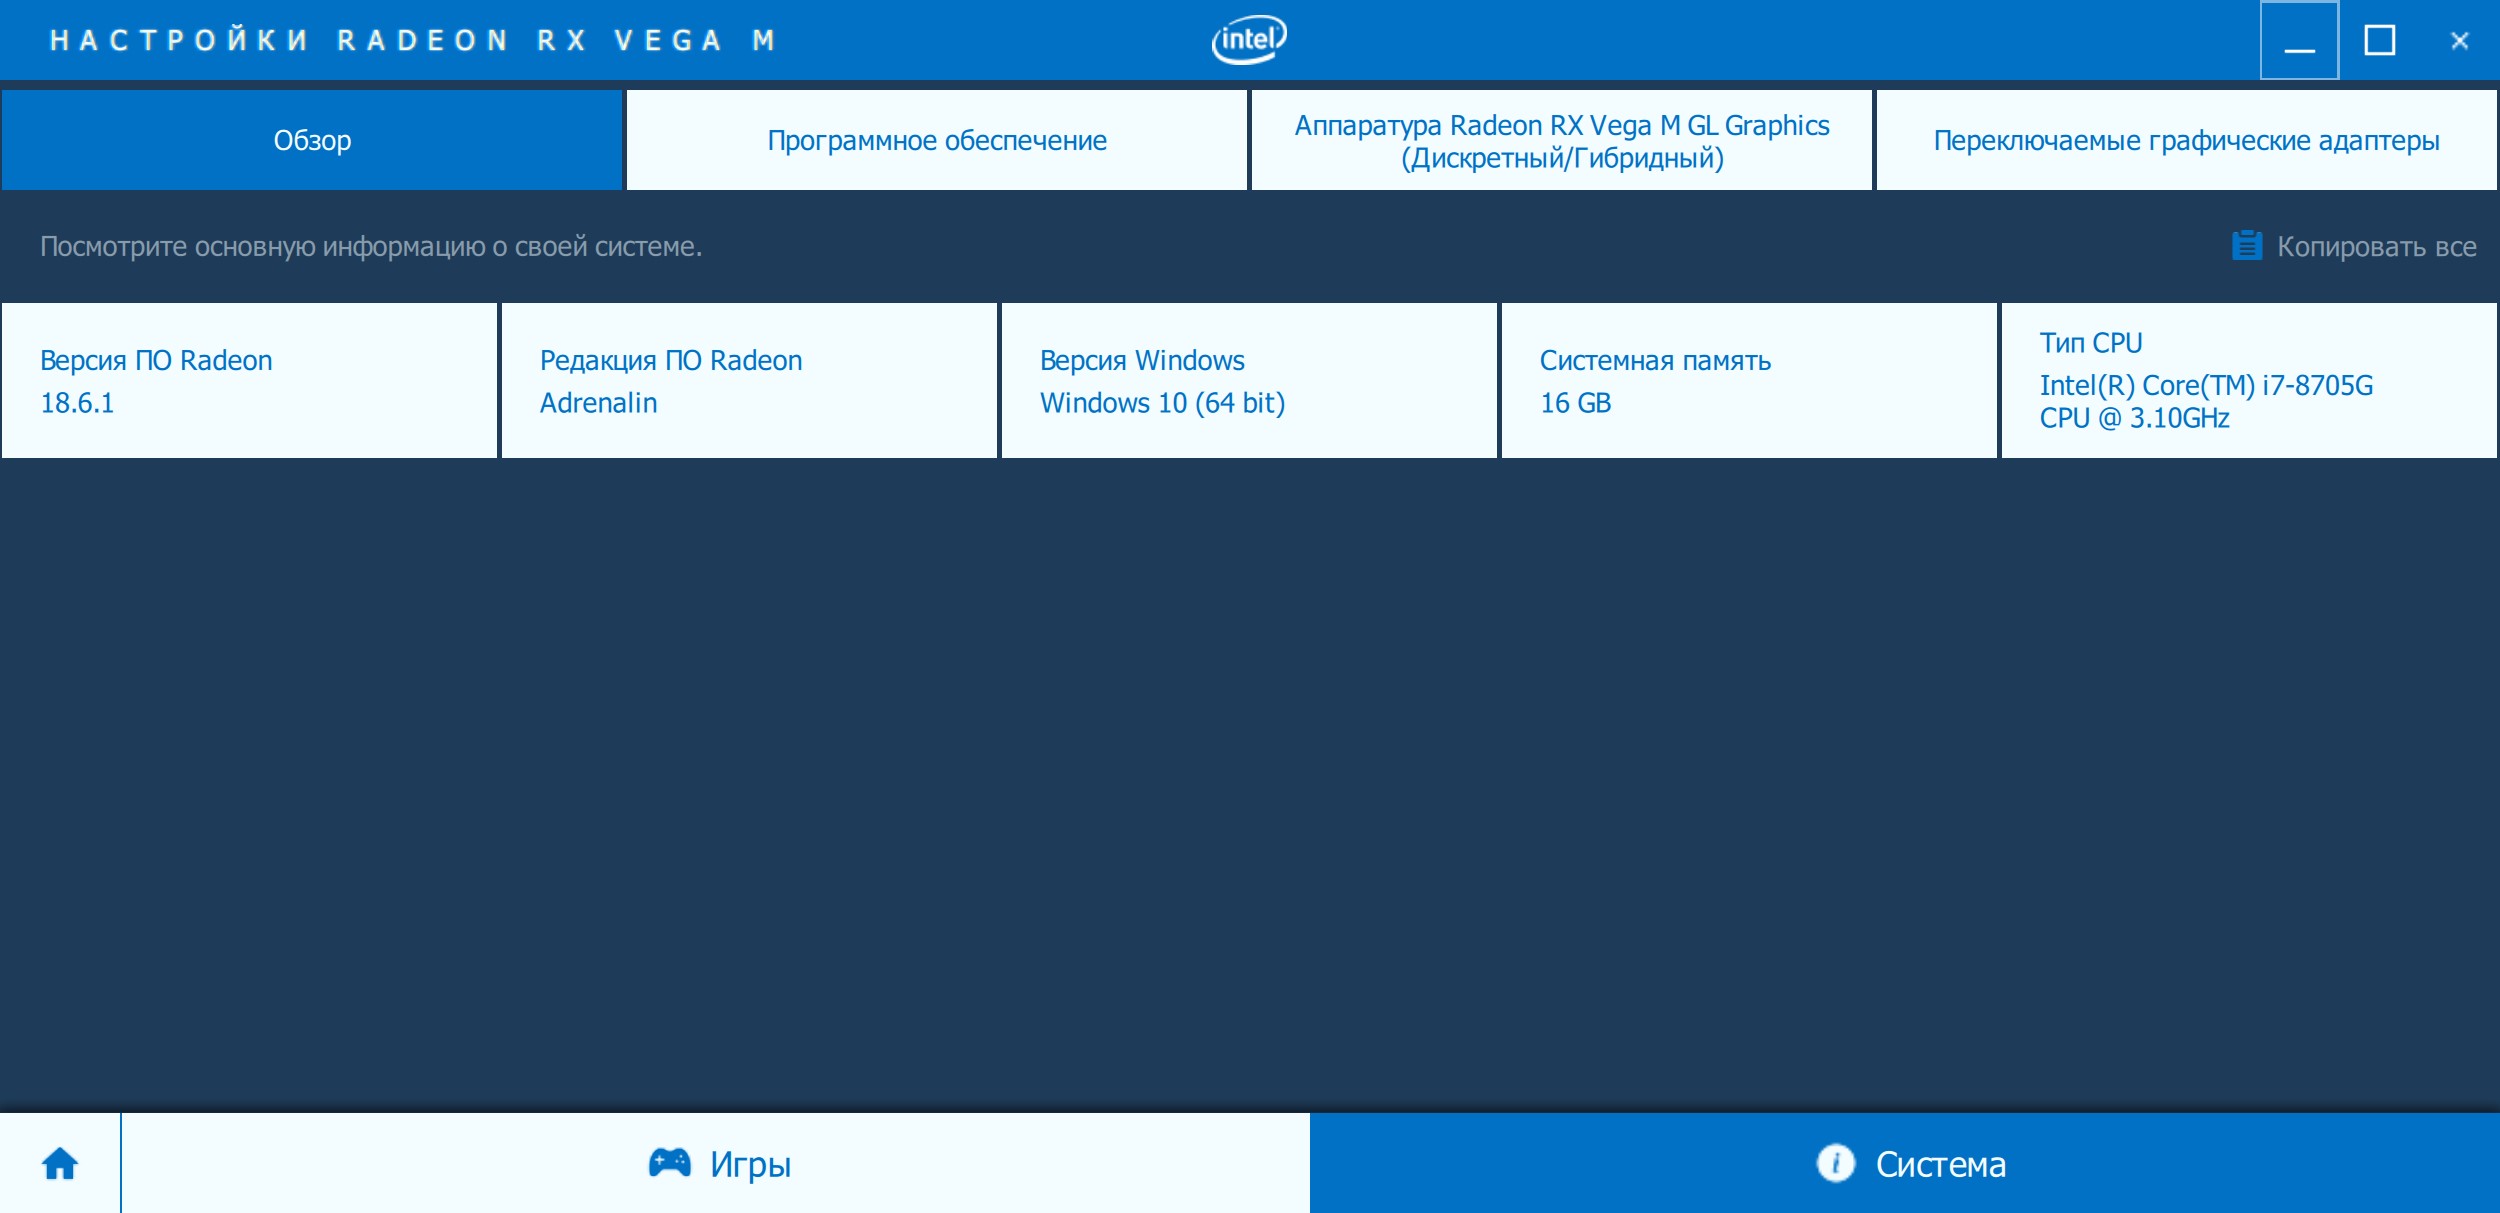Click the clipboard icon for Копировать все
This screenshot has height=1213, width=2500.
pos(2246,246)
